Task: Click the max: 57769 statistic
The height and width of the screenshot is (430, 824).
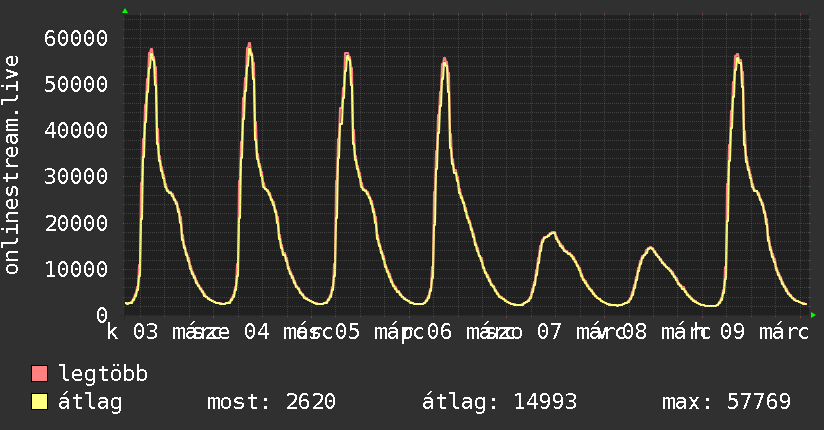Action: 726,402
